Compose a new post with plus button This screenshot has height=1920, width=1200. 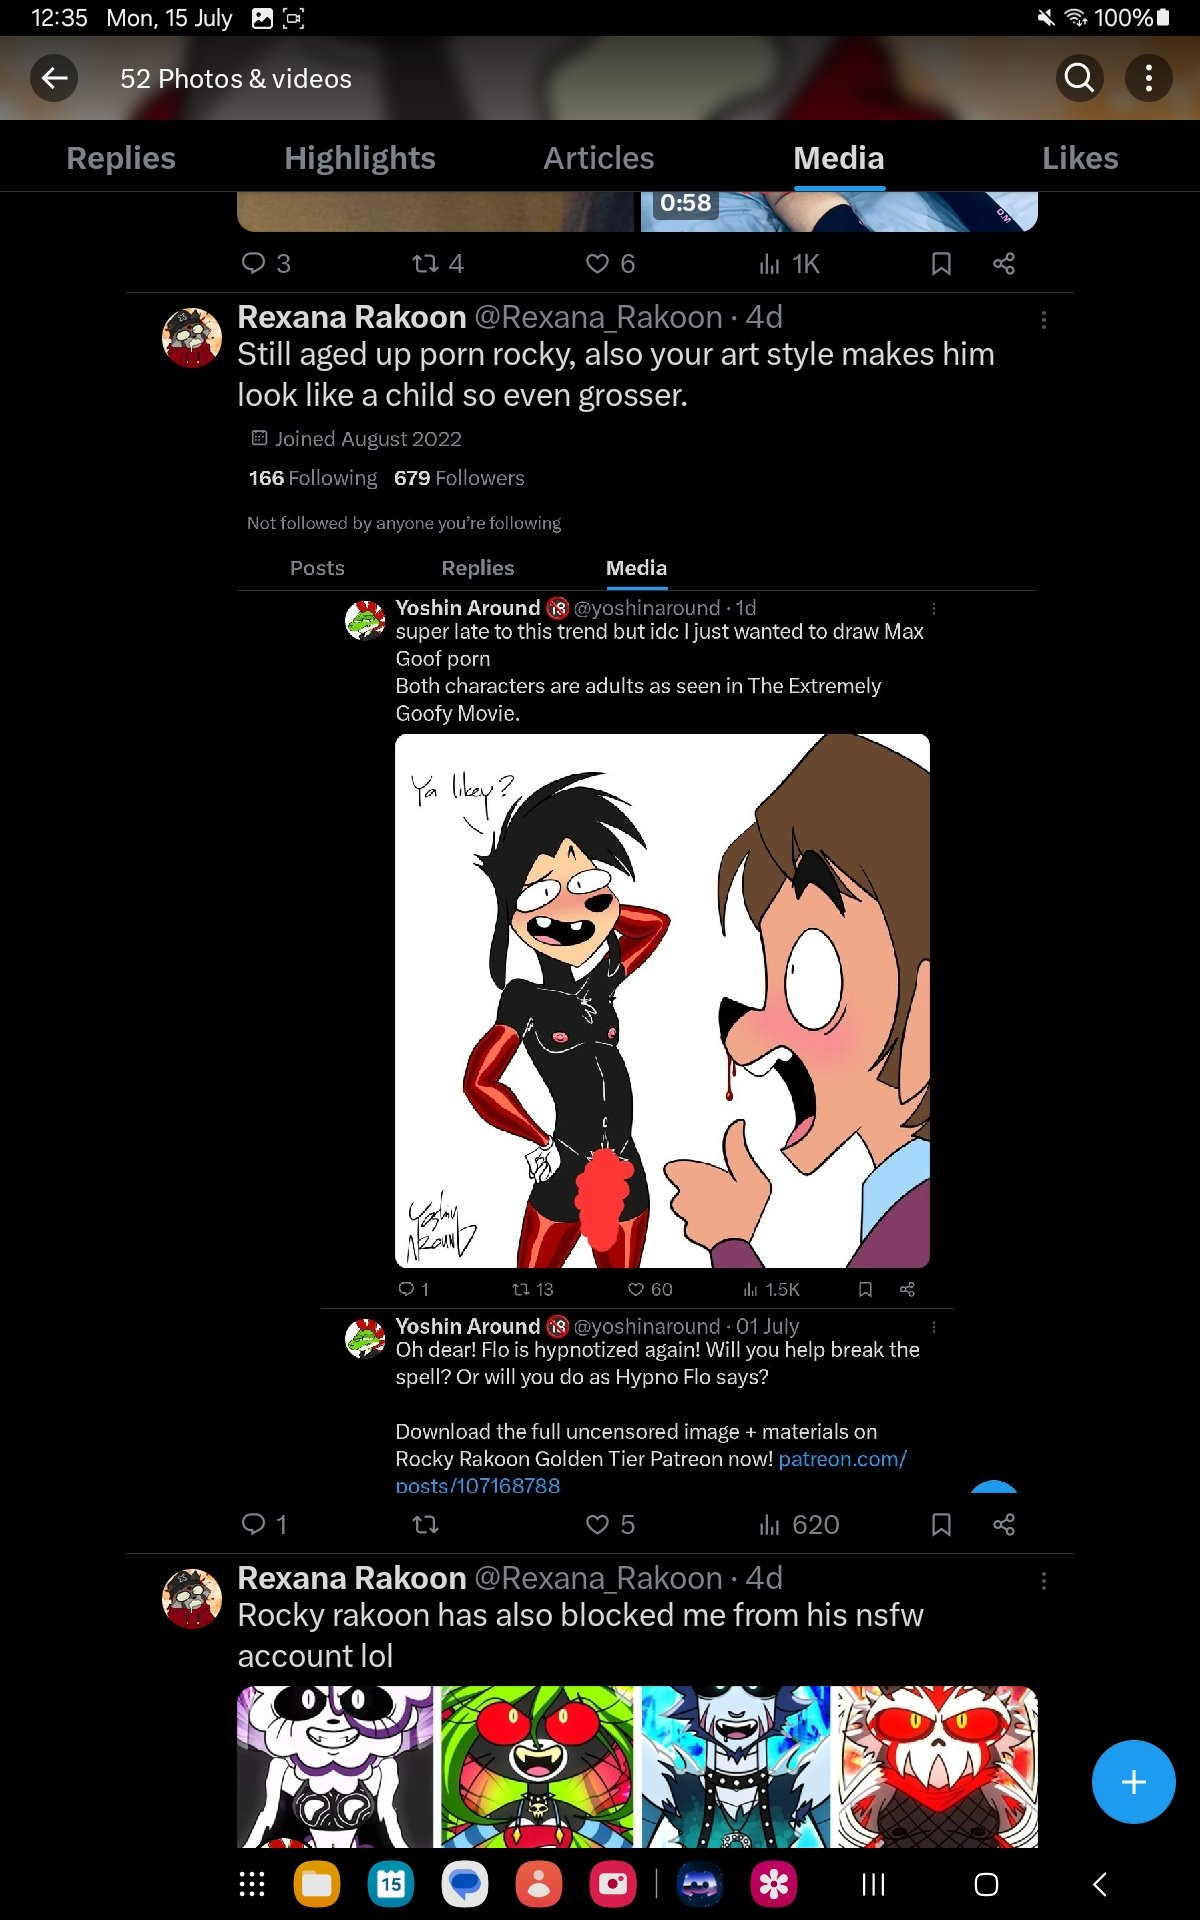[x=1133, y=1782]
